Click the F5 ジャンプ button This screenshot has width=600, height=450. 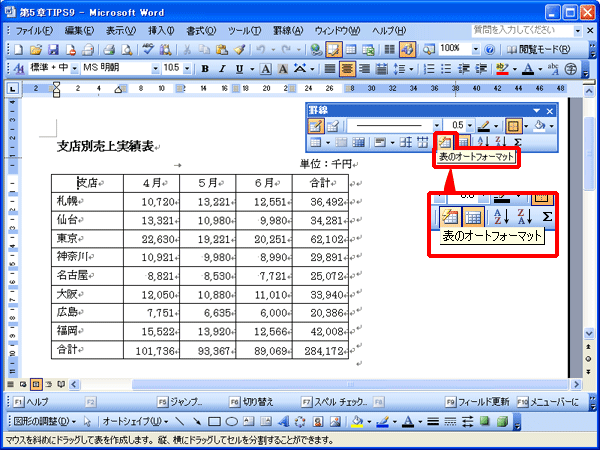[x=180, y=402]
